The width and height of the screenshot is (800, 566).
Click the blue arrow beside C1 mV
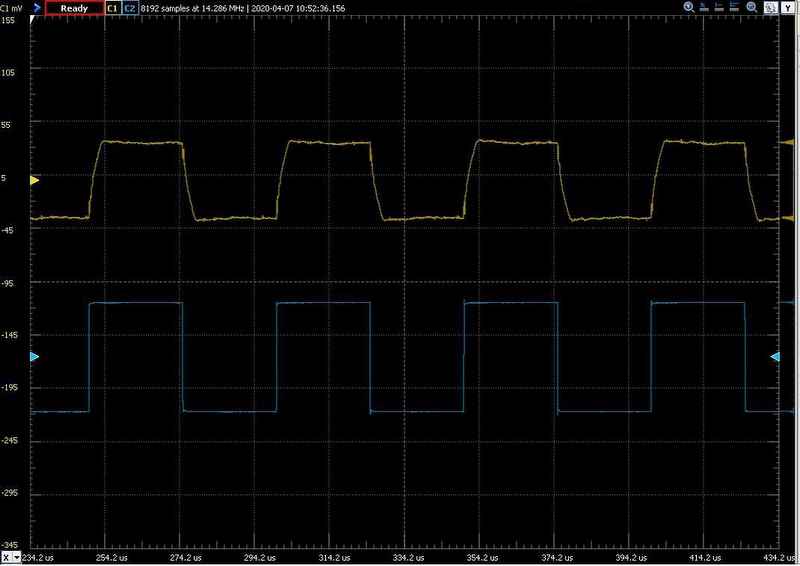click(37, 8)
